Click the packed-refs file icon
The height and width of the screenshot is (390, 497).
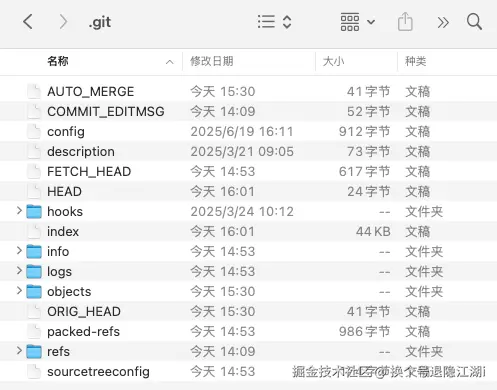pyautogui.click(x=34, y=331)
